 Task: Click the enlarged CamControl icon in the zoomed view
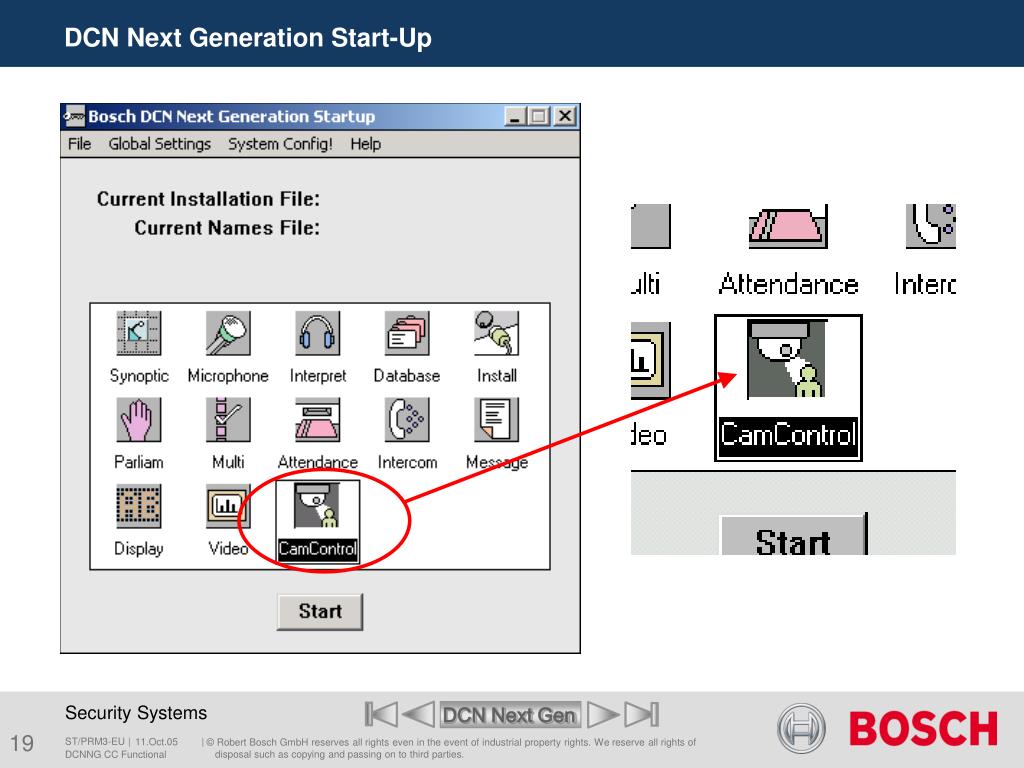[x=788, y=359]
